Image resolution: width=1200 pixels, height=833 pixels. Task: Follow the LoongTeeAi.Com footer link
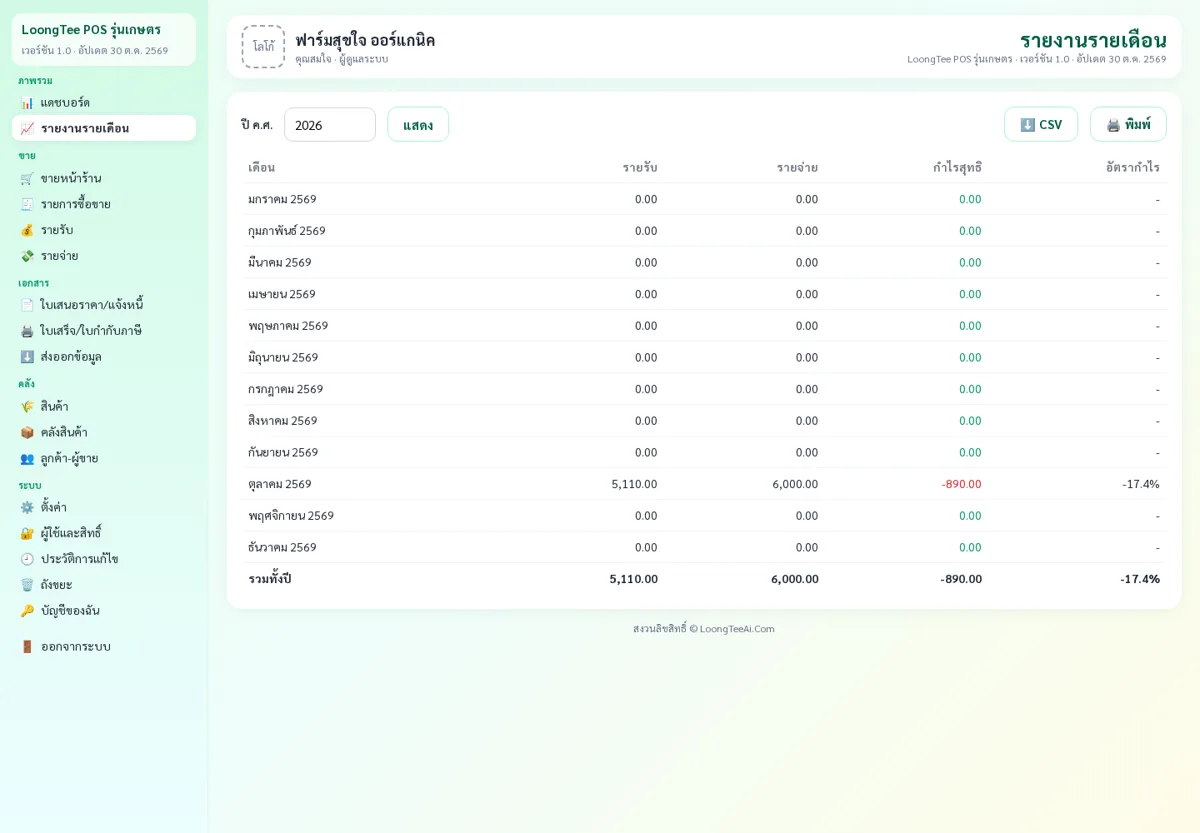737,629
